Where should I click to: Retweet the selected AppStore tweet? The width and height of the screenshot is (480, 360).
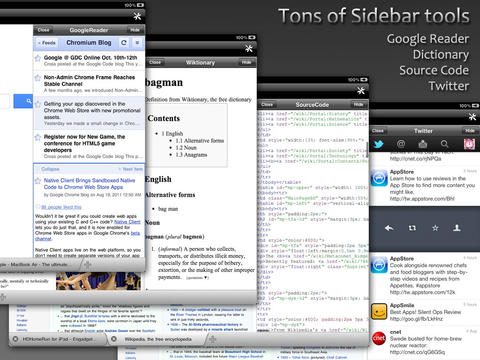tap(412, 228)
